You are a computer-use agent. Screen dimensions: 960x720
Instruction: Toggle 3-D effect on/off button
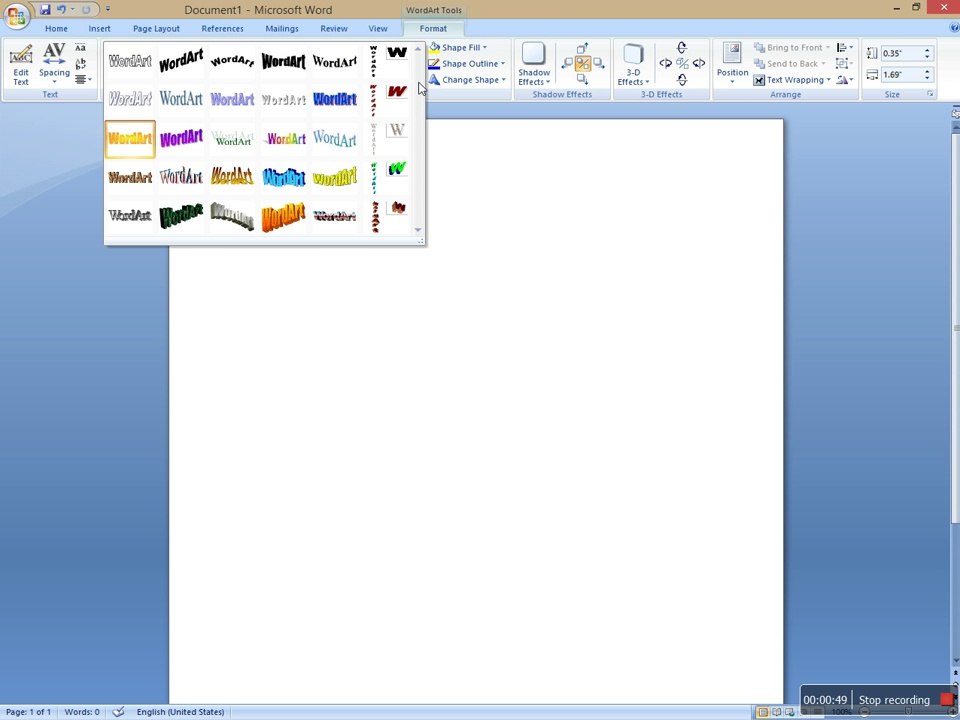[682, 63]
